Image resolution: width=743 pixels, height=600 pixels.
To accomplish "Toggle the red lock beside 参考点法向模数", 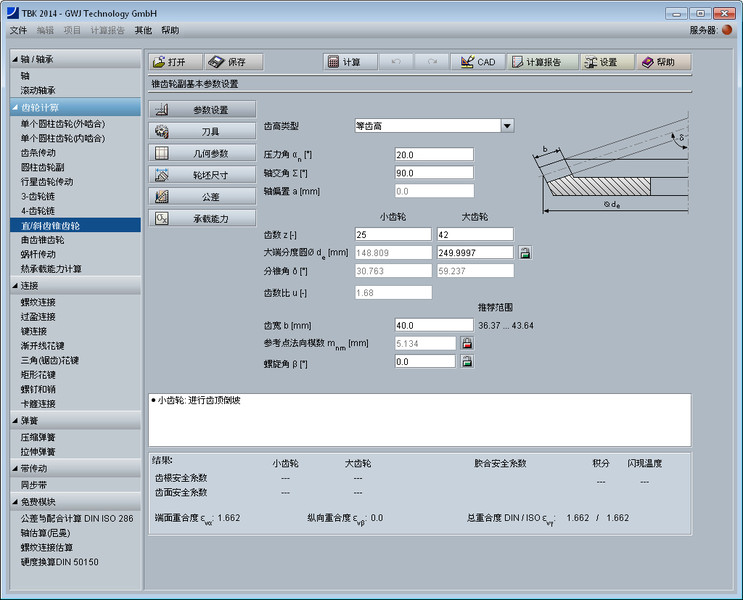I will click(x=466, y=343).
